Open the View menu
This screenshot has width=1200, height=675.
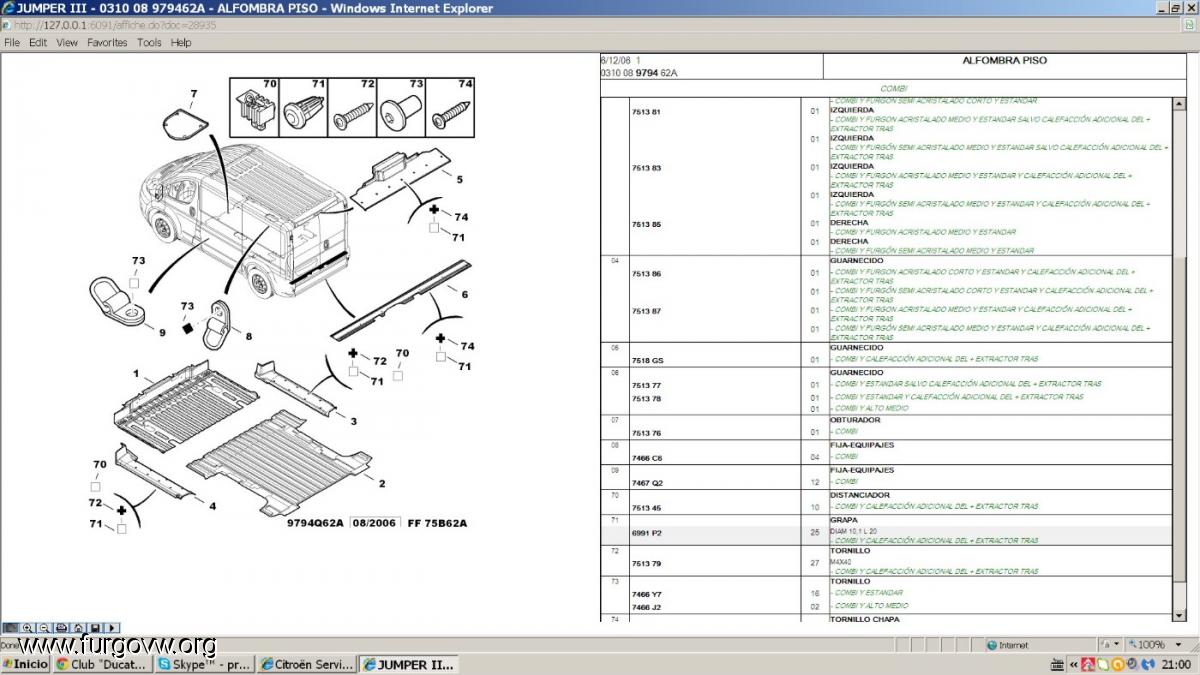[67, 43]
